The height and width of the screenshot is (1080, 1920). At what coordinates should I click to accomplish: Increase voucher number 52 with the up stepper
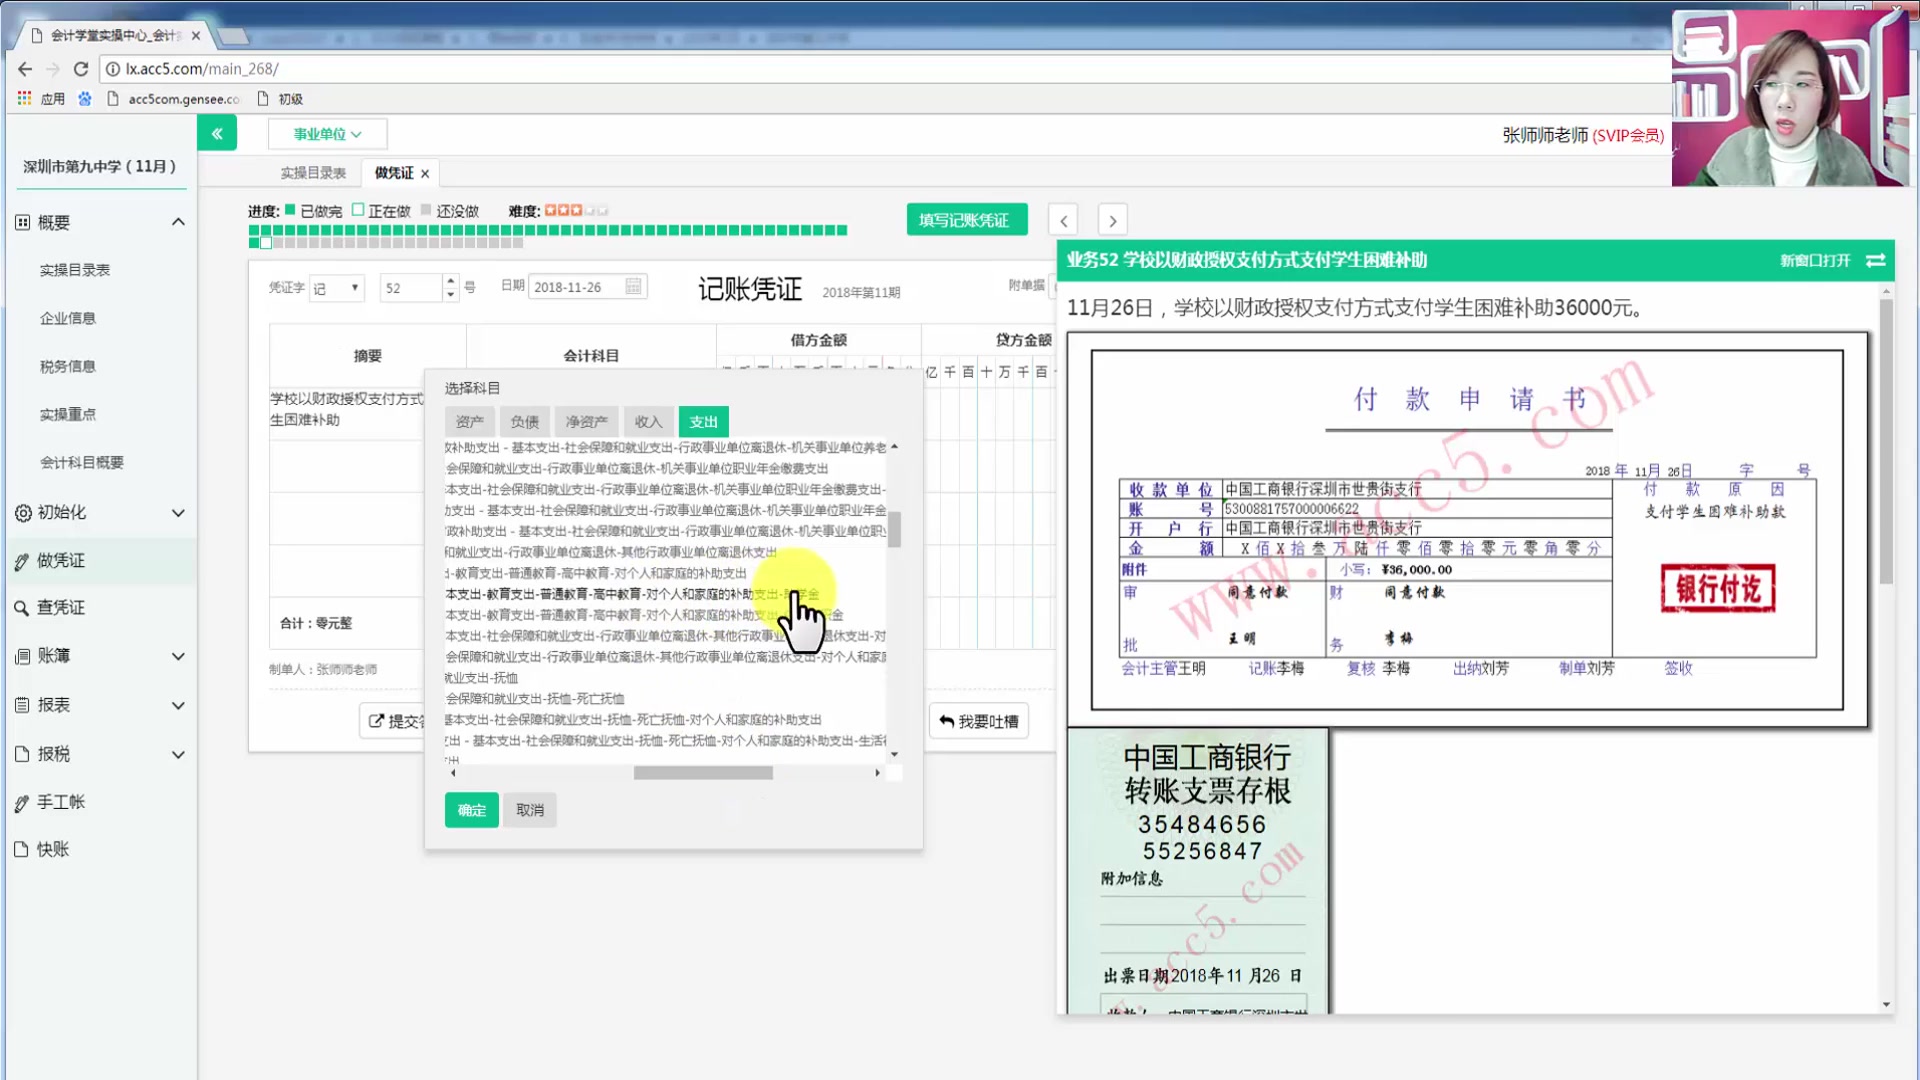(450, 281)
